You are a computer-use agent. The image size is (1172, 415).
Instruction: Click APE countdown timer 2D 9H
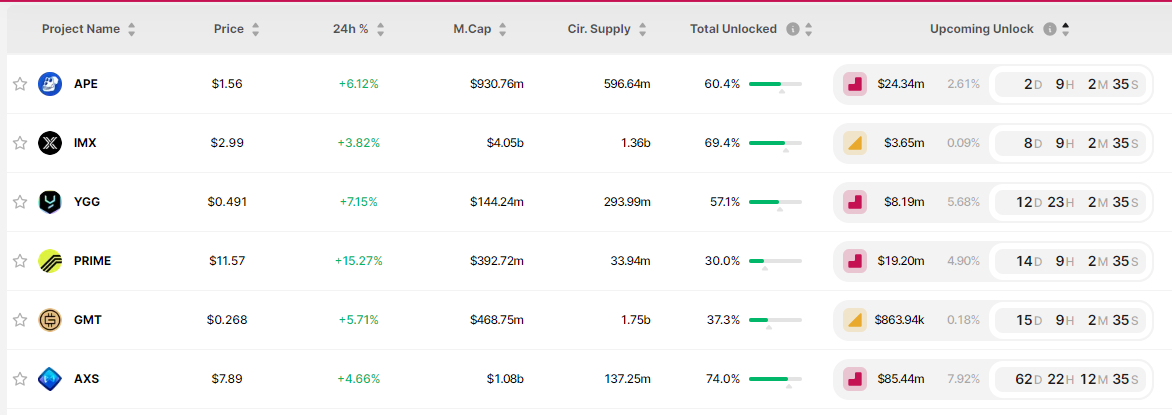click(1071, 84)
